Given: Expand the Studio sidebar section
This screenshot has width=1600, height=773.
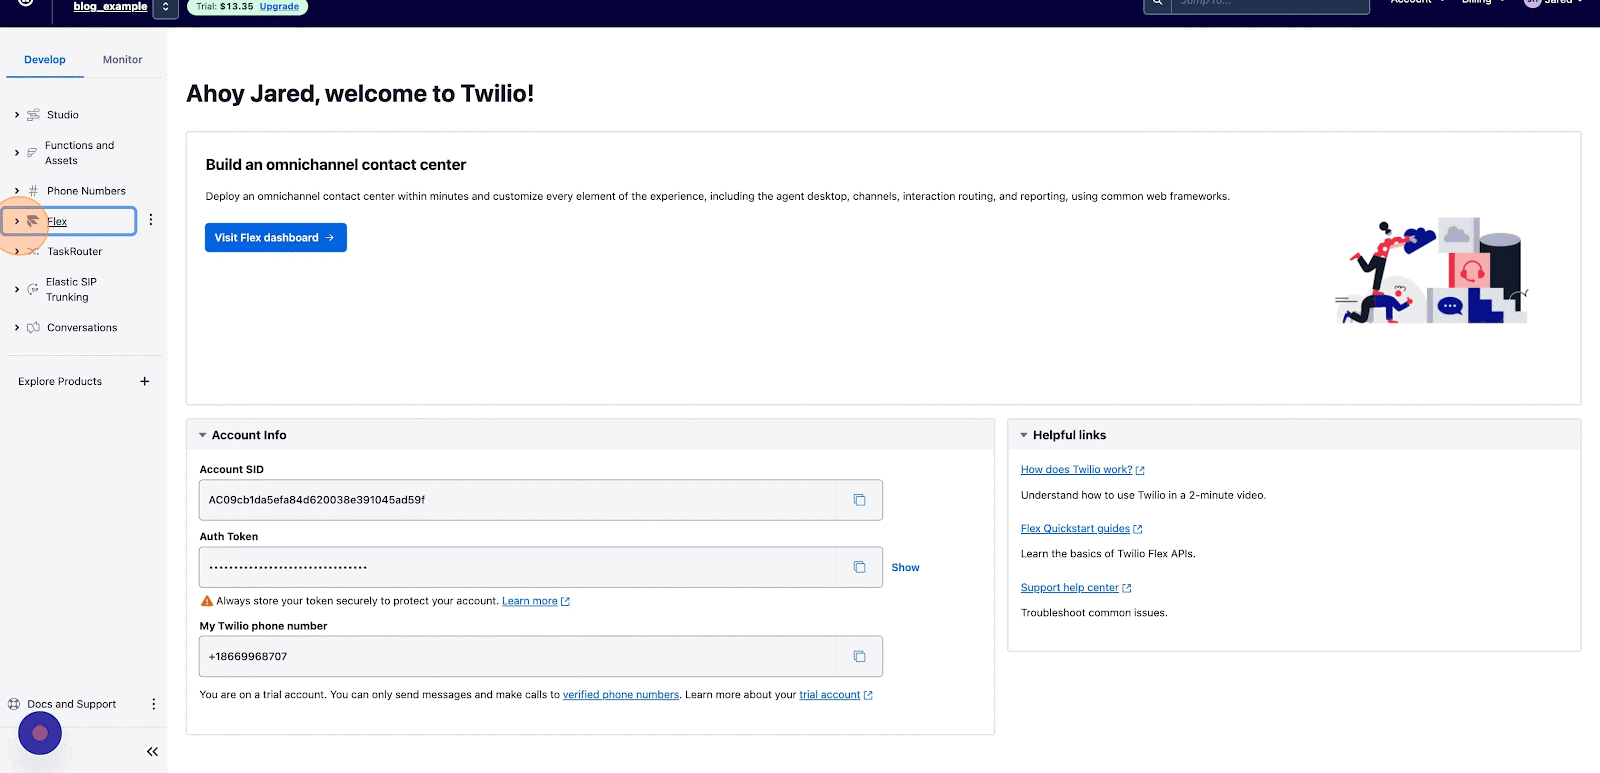Looking at the screenshot, I should pyautogui.click(x=17, y=115).
